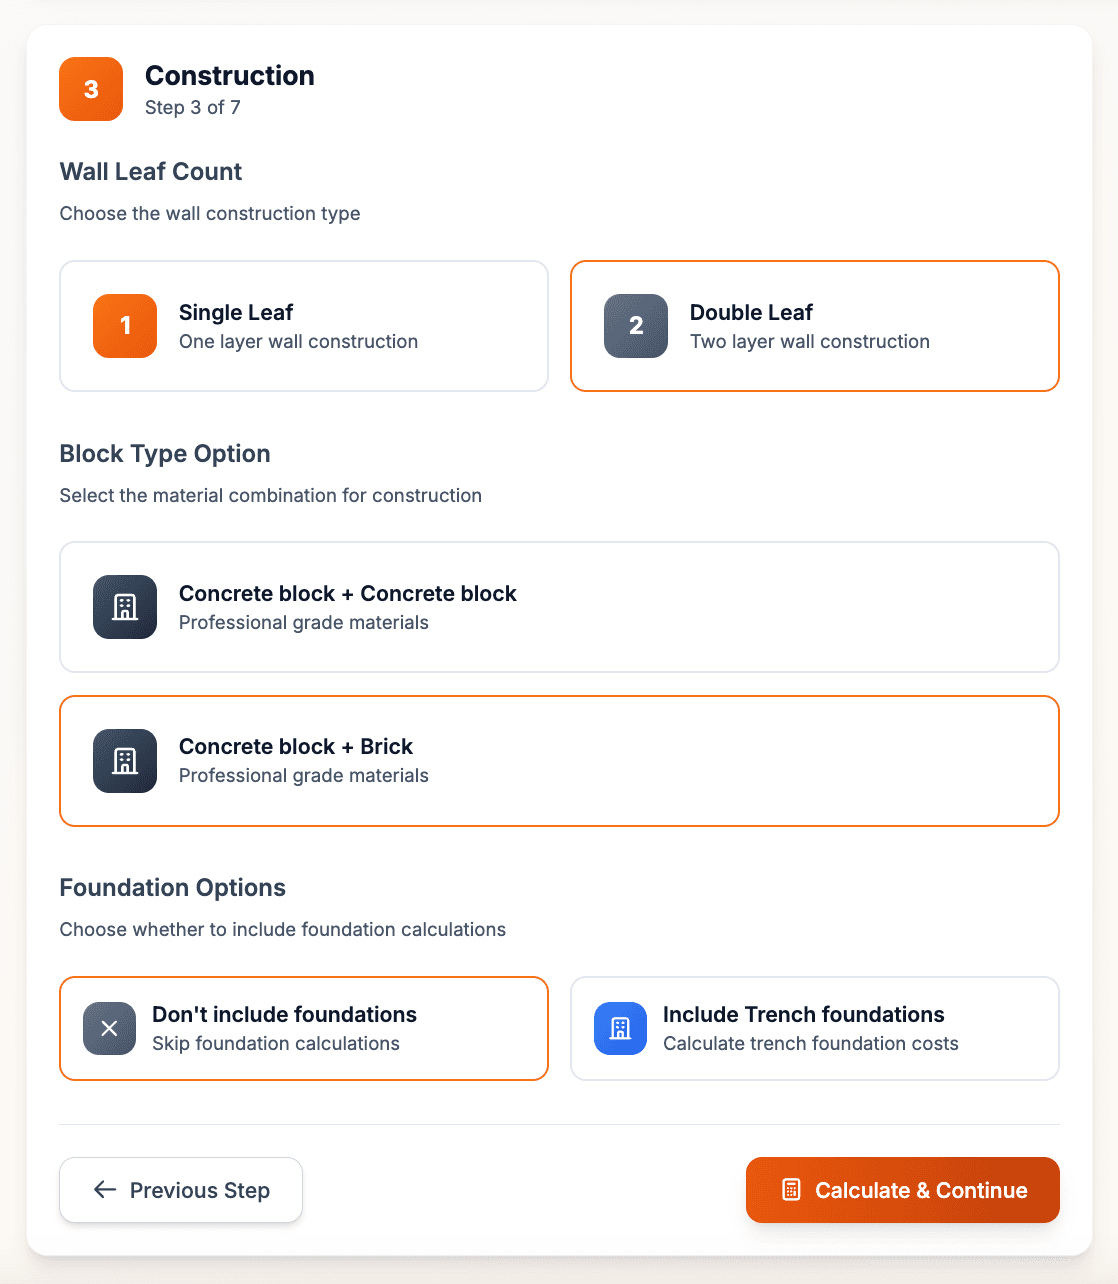Choose Concrete block + Brick material

click(559, 761)
